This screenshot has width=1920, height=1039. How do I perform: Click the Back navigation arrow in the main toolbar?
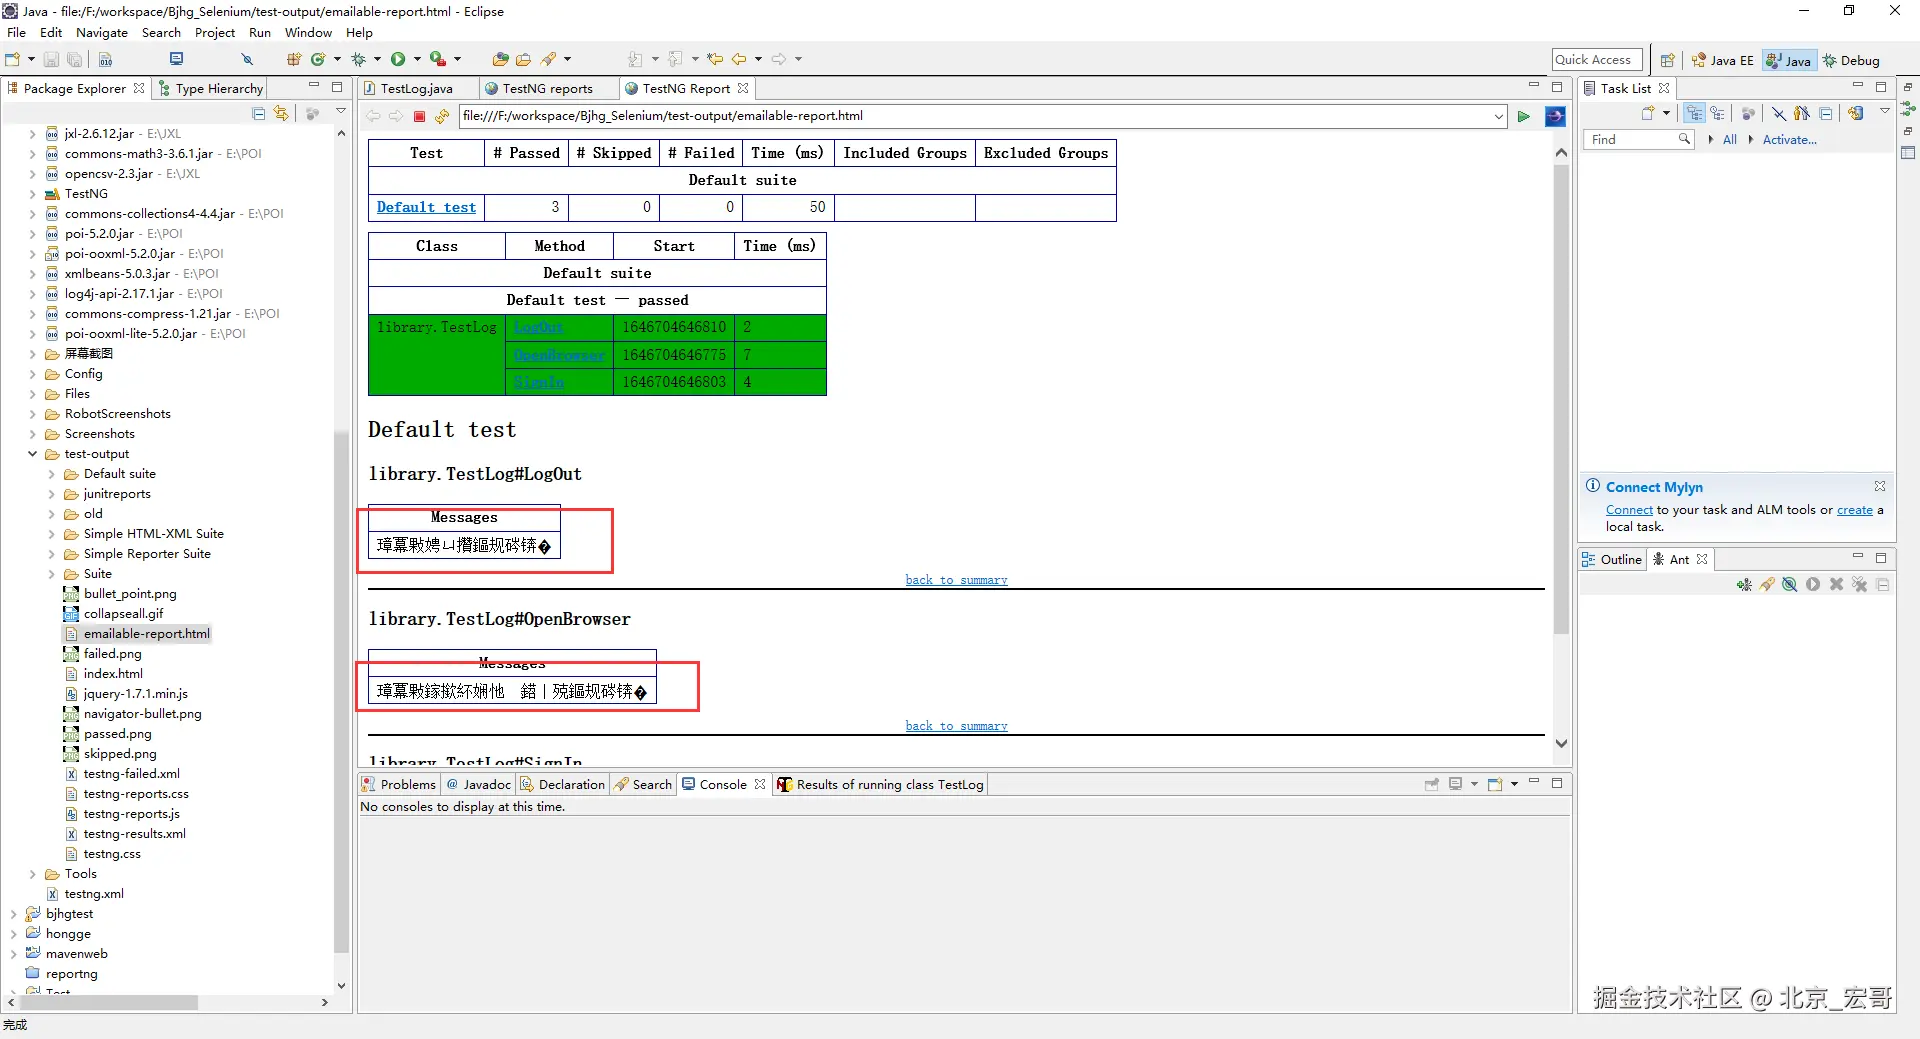click(739, 59)
